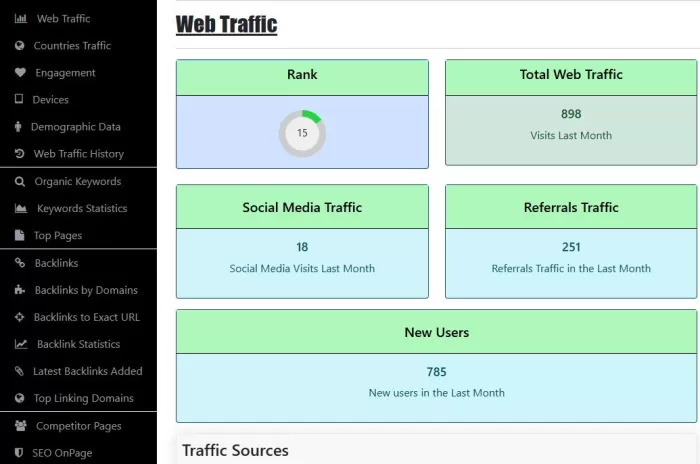Open Top Pages report
Image resolution: width=700 pixels, height=464 pixels.
point(58,235)
